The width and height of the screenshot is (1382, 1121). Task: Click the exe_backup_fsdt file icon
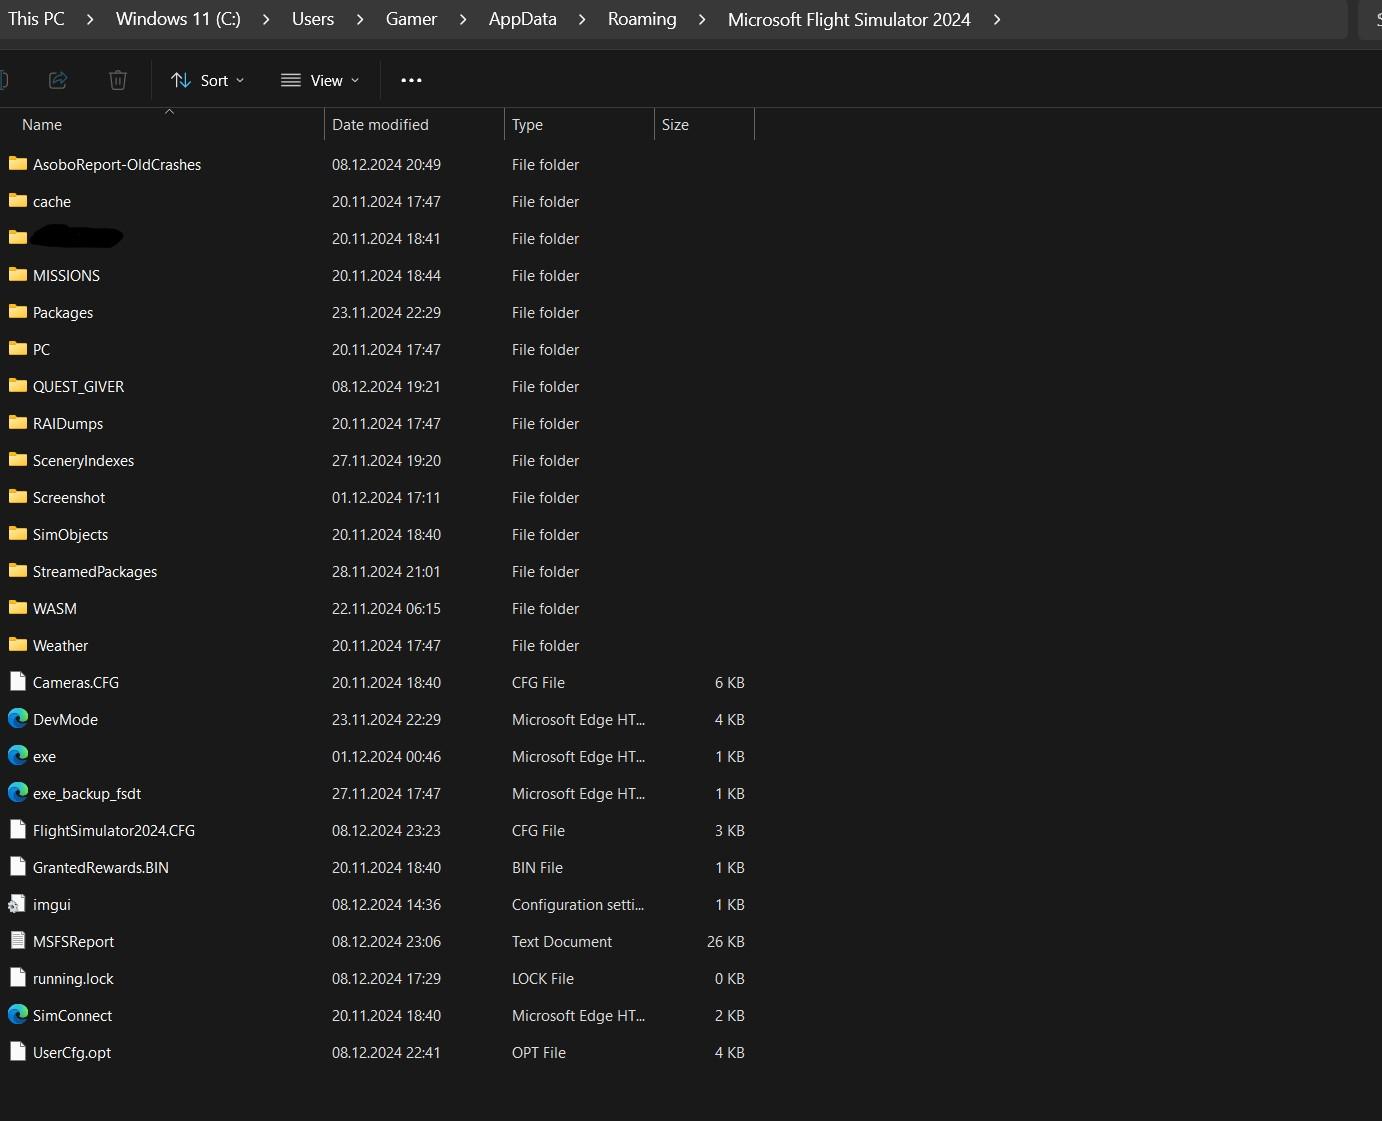(18, 793)
